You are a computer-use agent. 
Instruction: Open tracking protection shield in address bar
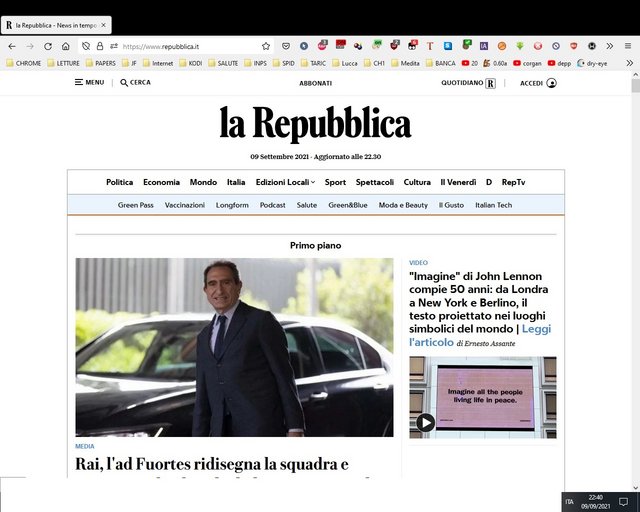86,47
